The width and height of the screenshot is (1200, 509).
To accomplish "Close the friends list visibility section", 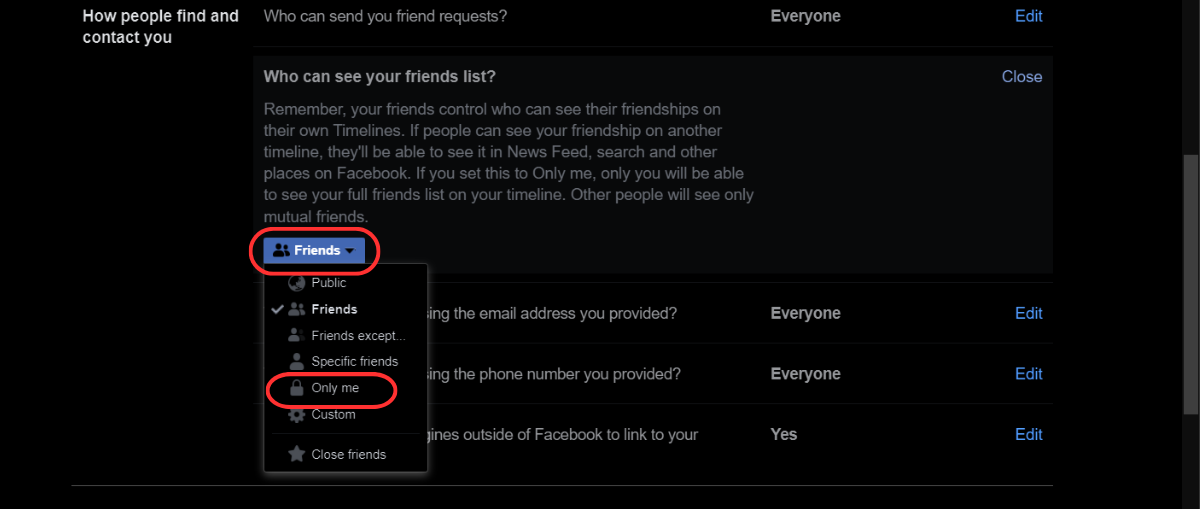I will [1021, 77].
